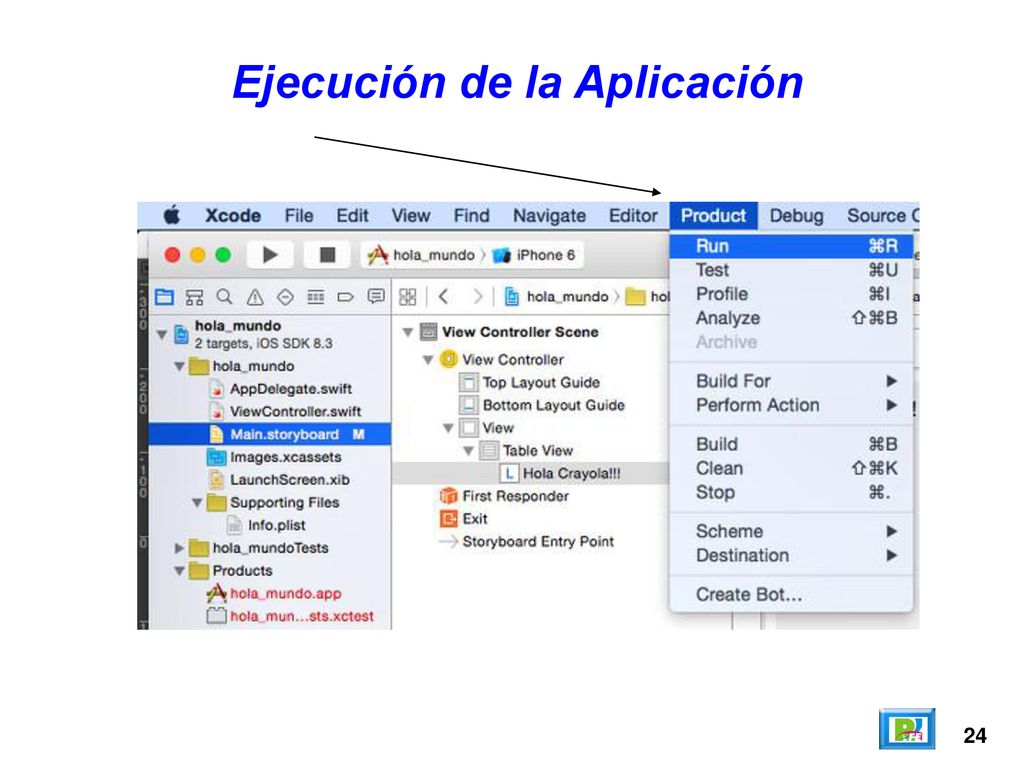Viewport: 1024px width, 768px height.
Task: Open the View menu
Action: 411,216
